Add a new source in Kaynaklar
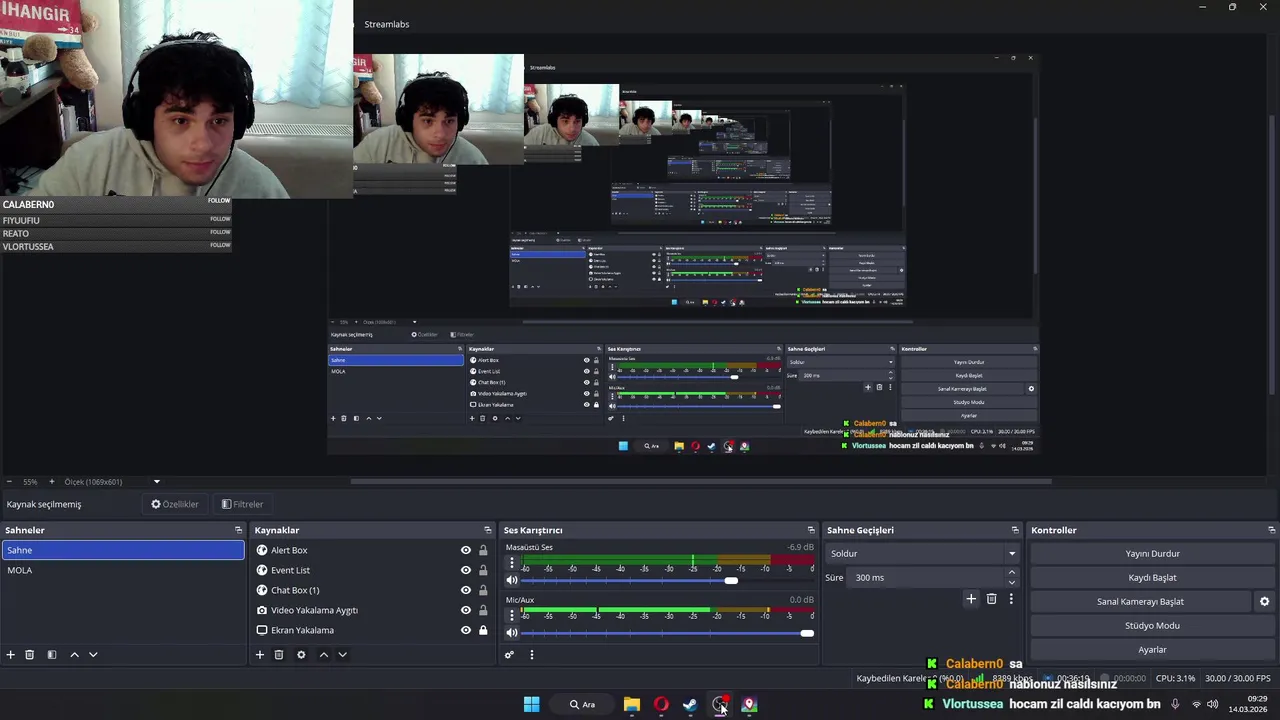The height and width of the screenshot is (720, 1280). pyautogui.click(x=260, y=655)
